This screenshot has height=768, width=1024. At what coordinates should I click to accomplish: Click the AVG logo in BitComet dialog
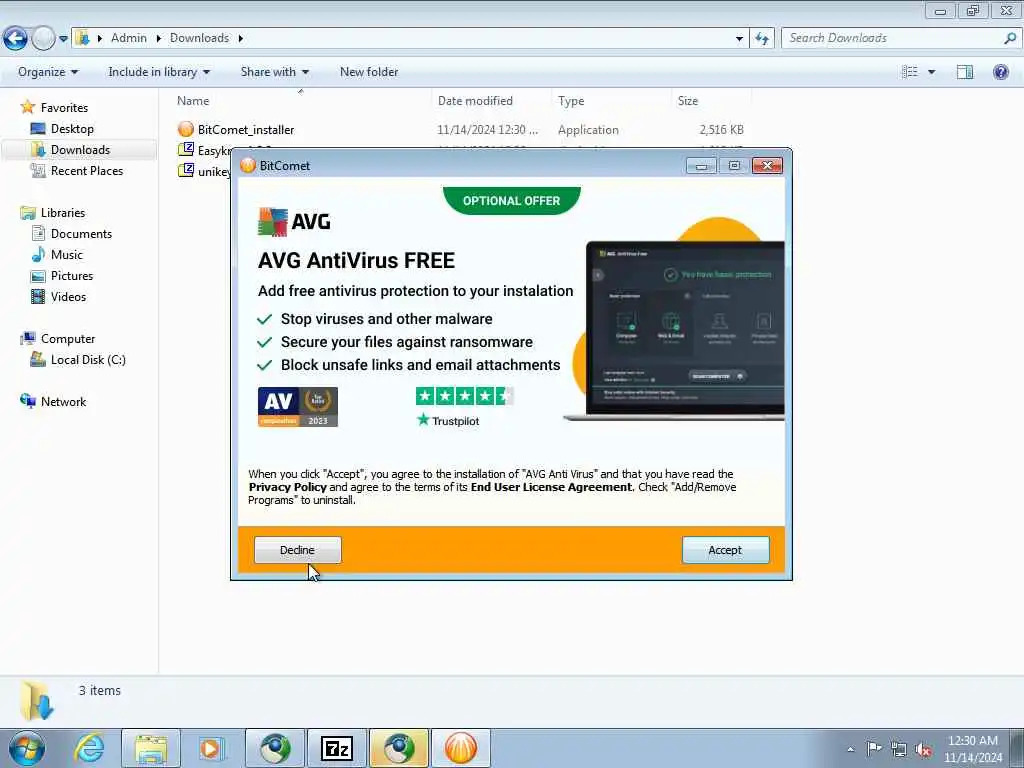pos(295,222)
